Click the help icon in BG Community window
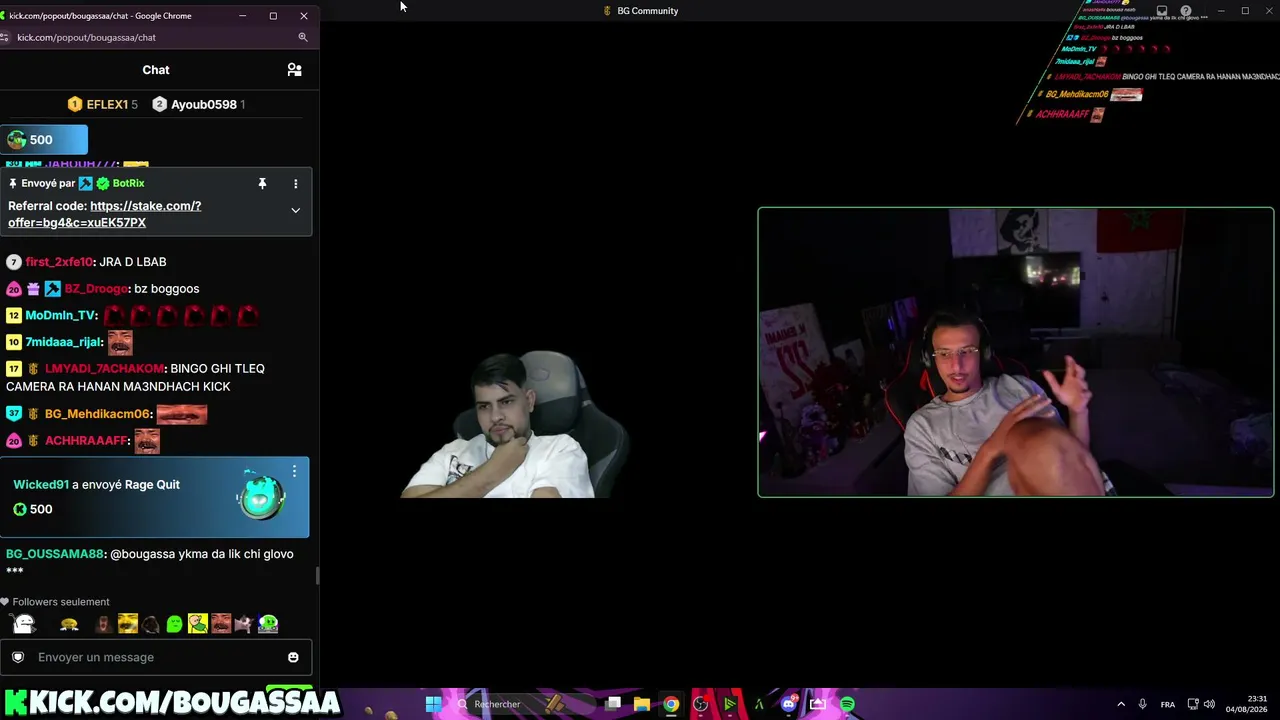1280x720 pixels. 1186,11
